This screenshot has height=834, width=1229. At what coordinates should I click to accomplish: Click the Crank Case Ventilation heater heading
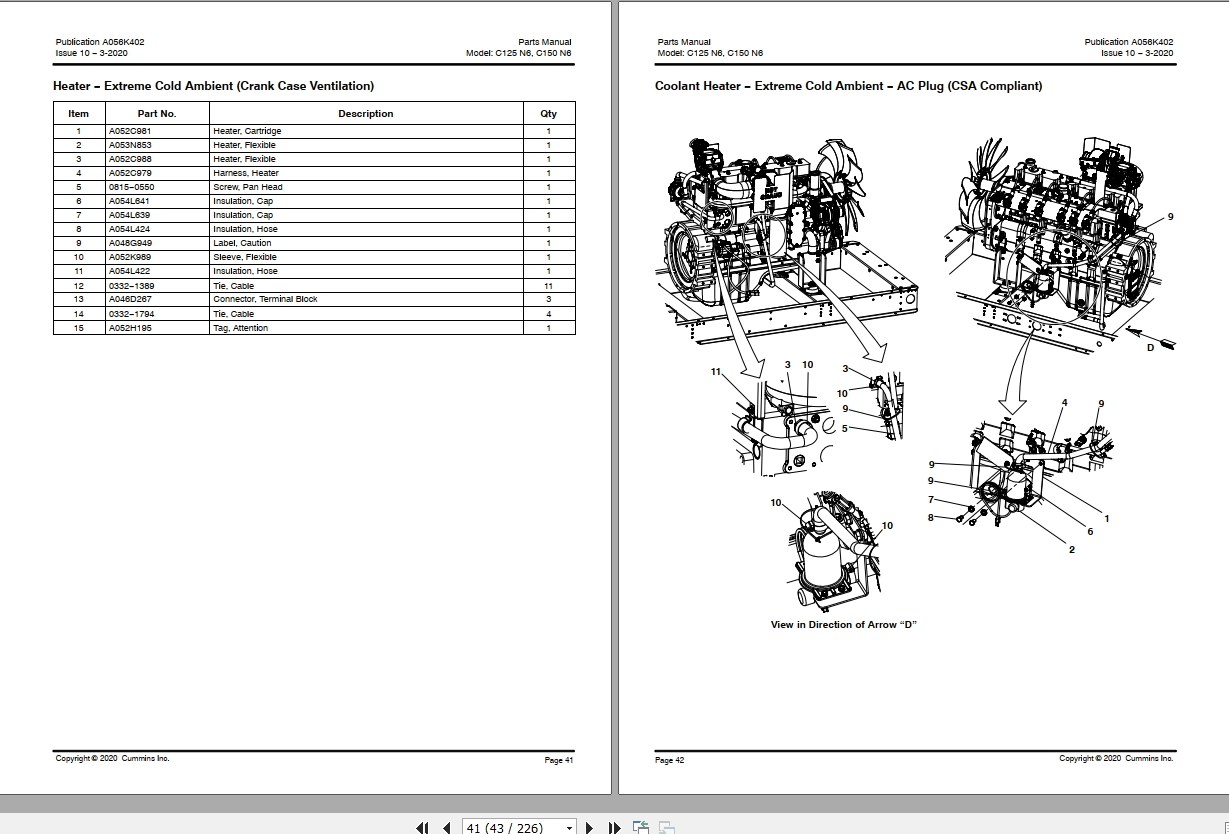click(214, 86)
